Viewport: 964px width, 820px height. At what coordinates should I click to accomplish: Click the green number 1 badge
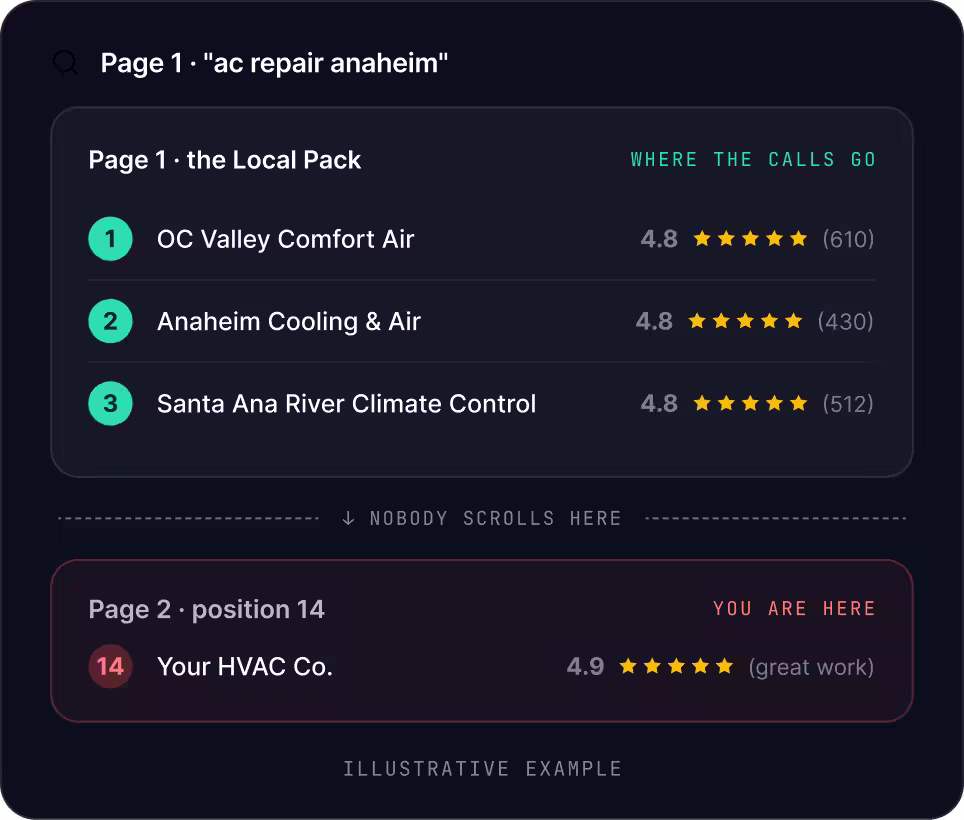pos(111,239)
